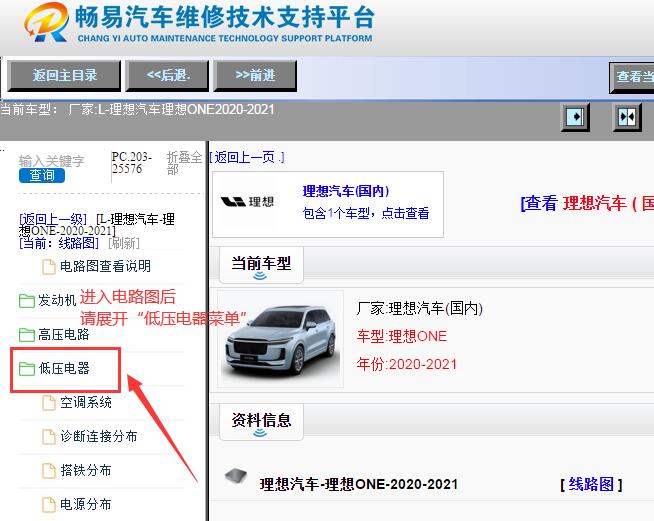Click the 高压电路 folder icon
Image resolution: width=654 pixels, height=521 pixels.
coord(27,335)
